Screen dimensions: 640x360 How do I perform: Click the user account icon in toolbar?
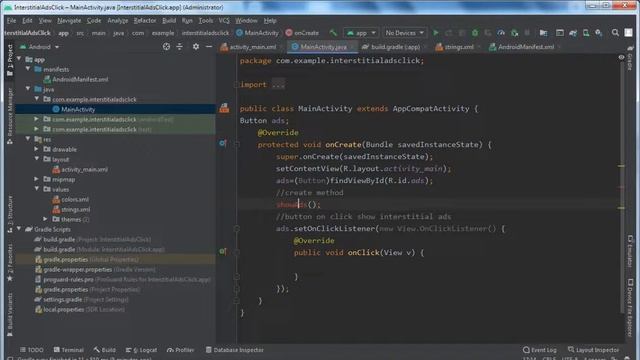click(629, 33)
